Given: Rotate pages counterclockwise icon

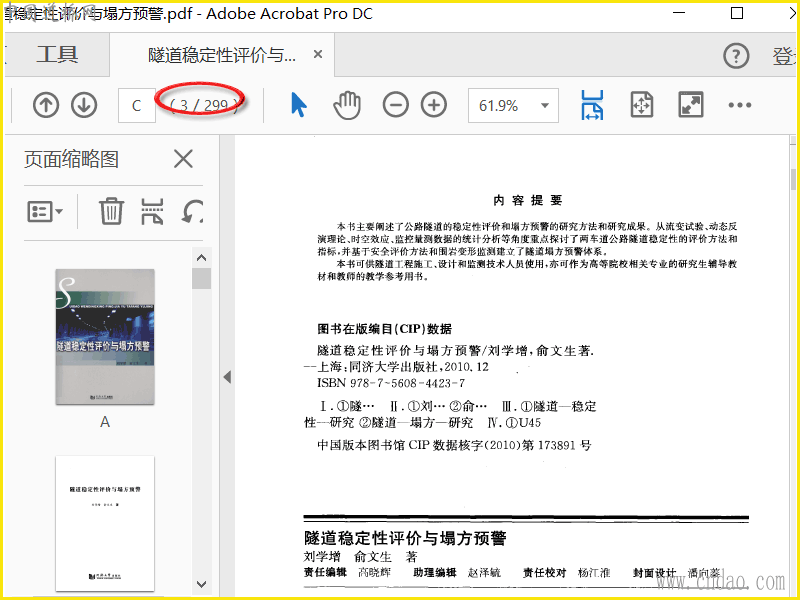Looking at the screenshot, I should pyautogui.click(x=193, y=211).
